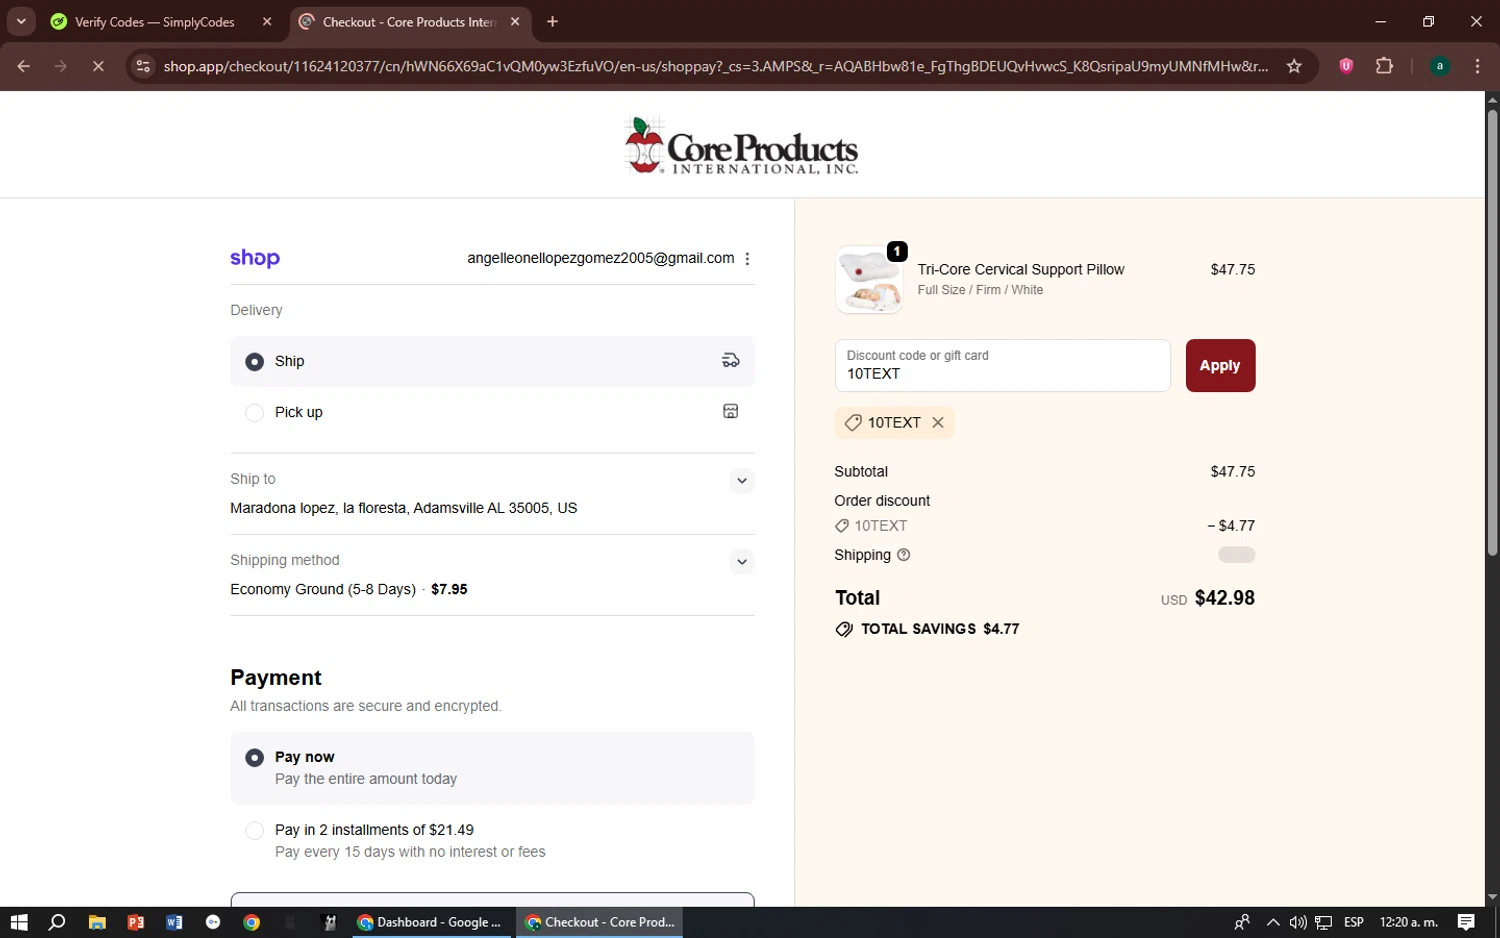Click the delivery truck icon in Ship row
This screenshot has height=938, width=1500.
731,361
